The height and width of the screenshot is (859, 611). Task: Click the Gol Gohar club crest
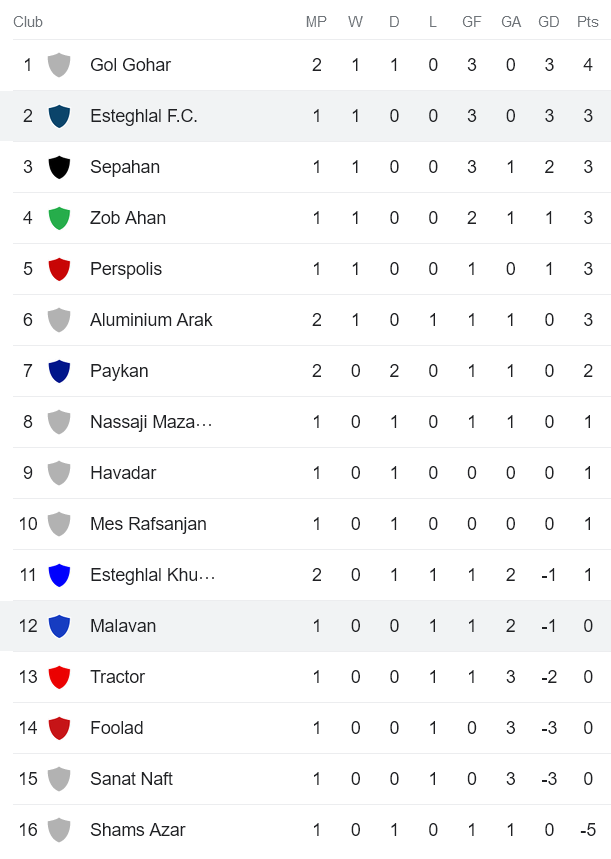tap(59, 65)
